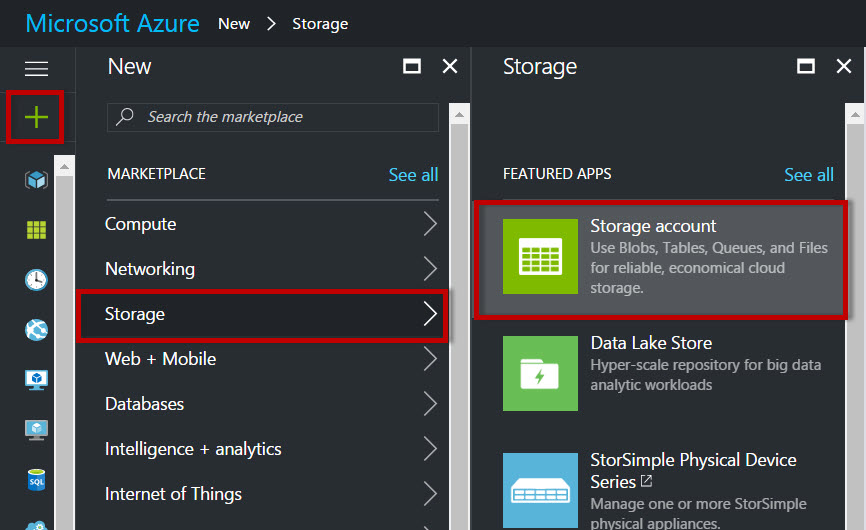This screenshot has width=866, height=530.
Task: Click left sidebar vertical scrollbar track
Action: tap(64, 353)
